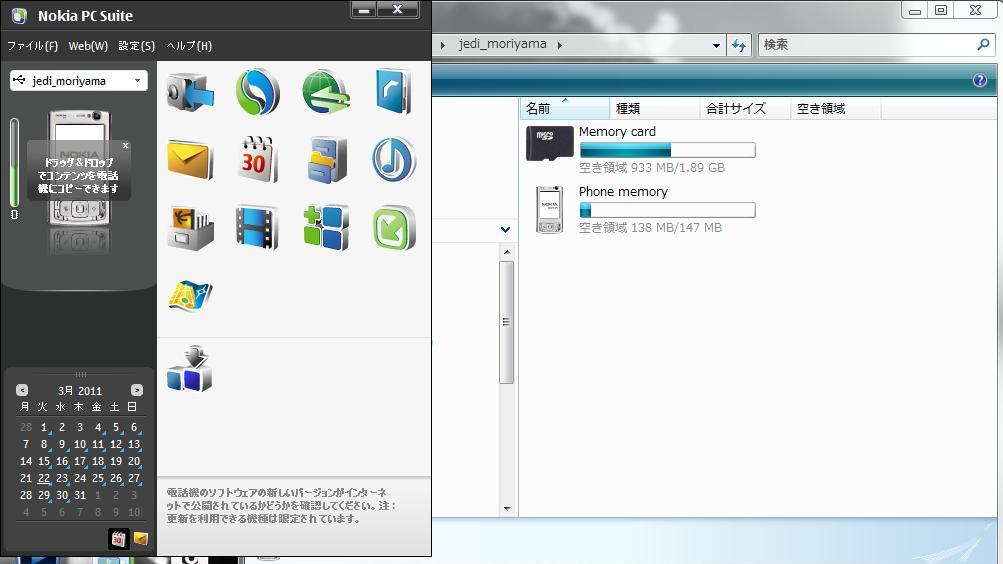
Task: Click the calendar panel drag handle
Action: click(81, 374)
